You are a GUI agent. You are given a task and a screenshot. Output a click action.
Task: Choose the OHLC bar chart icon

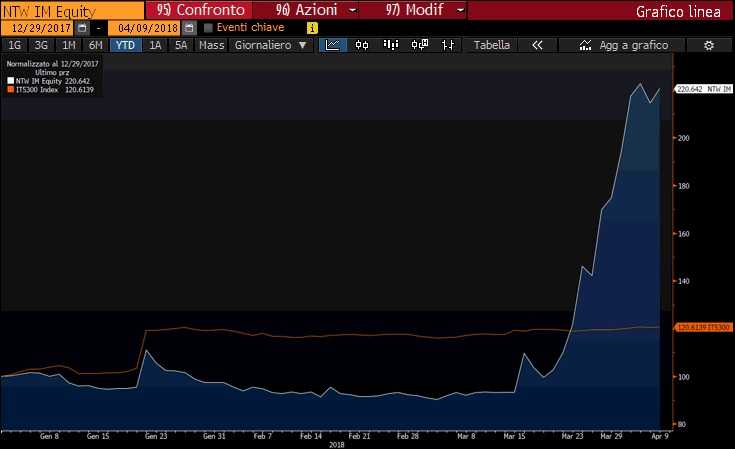pyautogui.click(x=390, y=46)
